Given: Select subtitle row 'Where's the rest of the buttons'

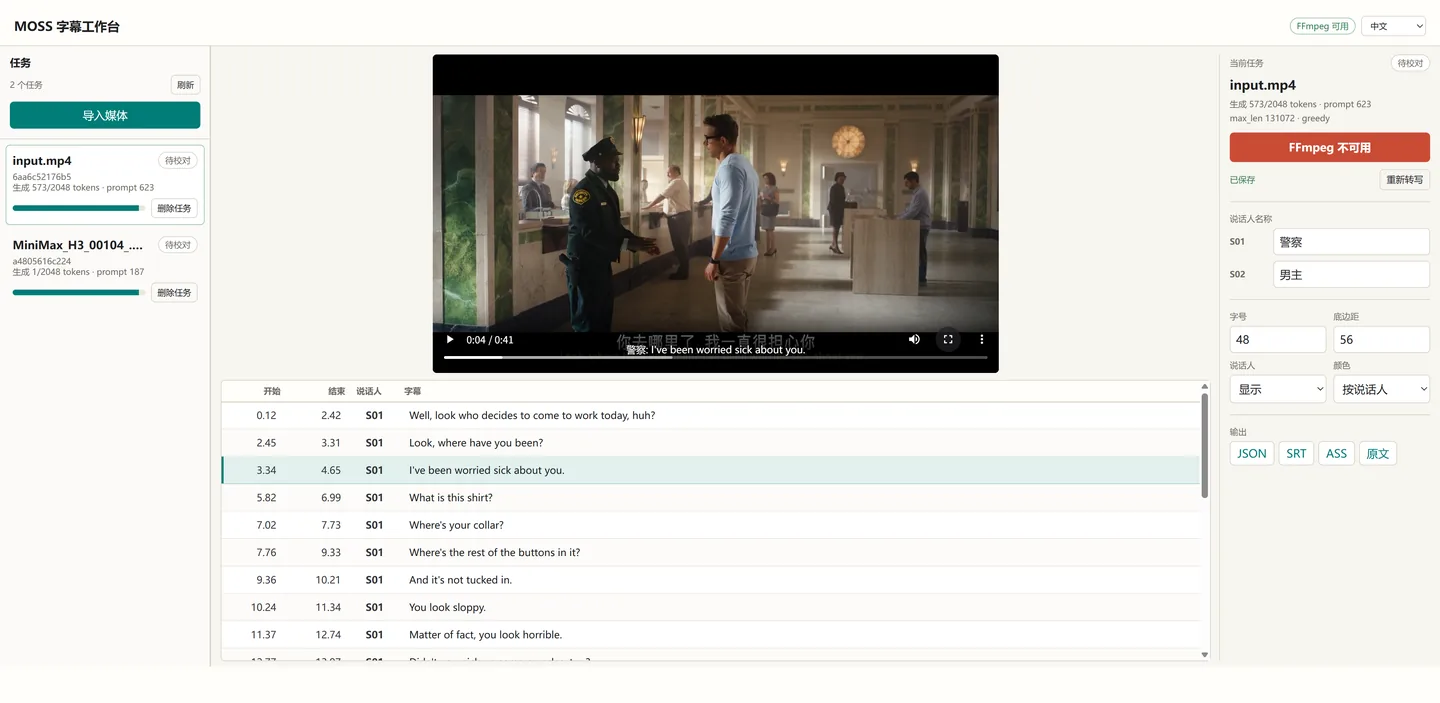Looking at the screenshot, I should 711,552.
